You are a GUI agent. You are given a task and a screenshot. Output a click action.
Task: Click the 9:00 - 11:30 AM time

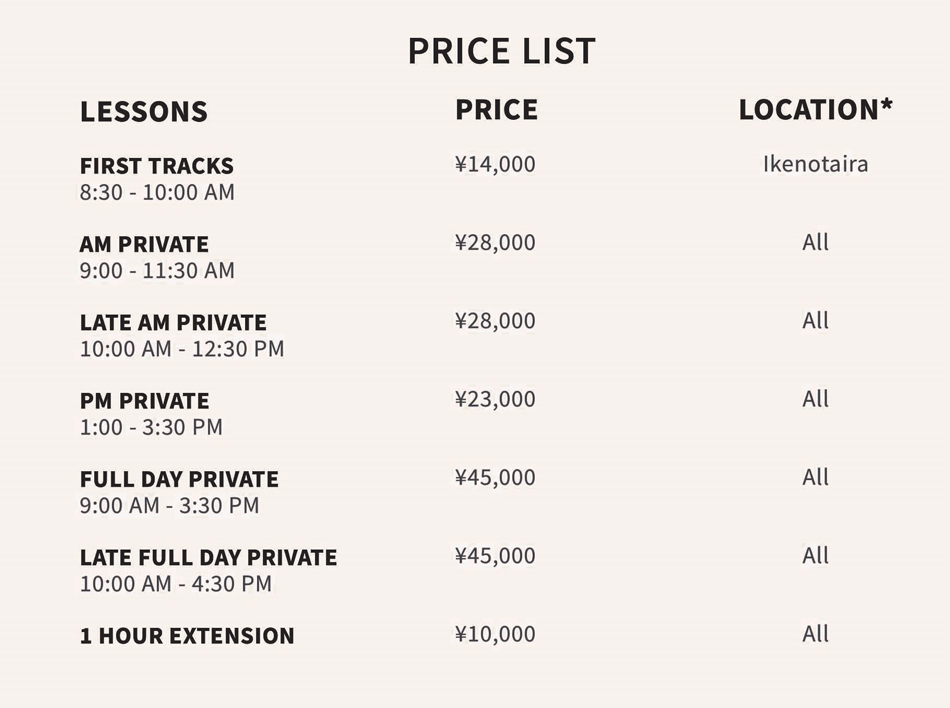(157, 270)
